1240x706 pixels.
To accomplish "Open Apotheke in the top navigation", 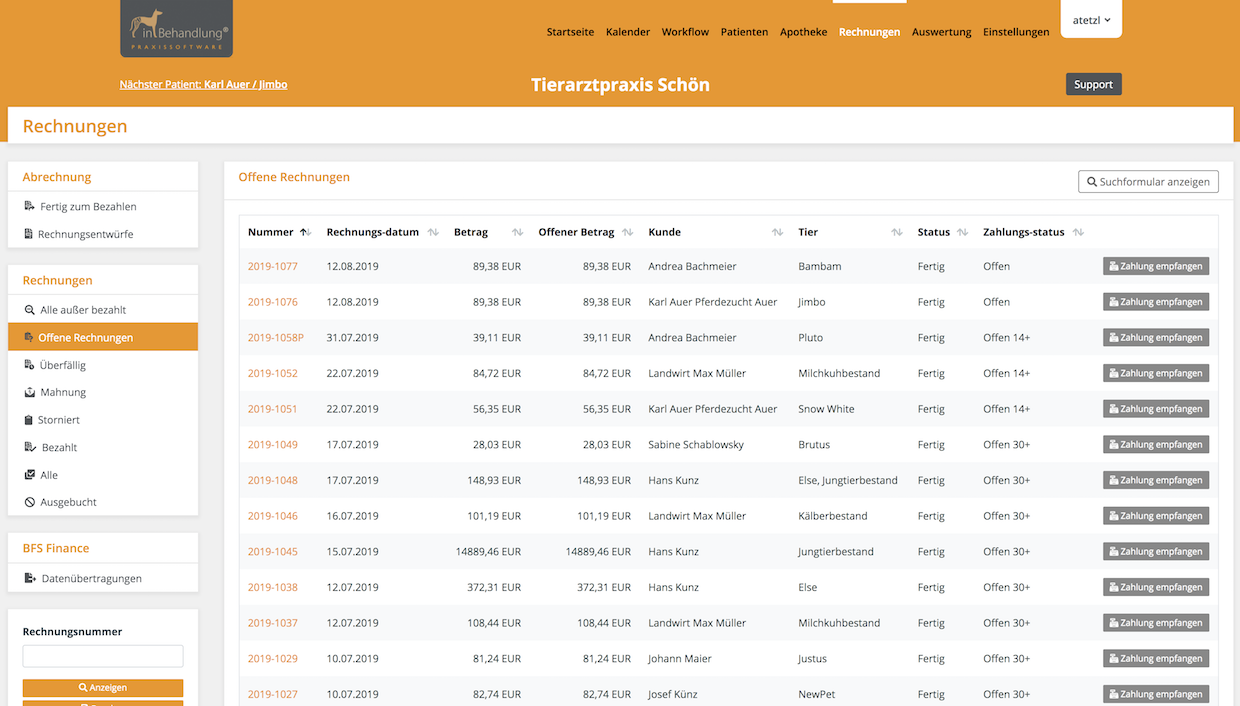I will click(804, 32).
